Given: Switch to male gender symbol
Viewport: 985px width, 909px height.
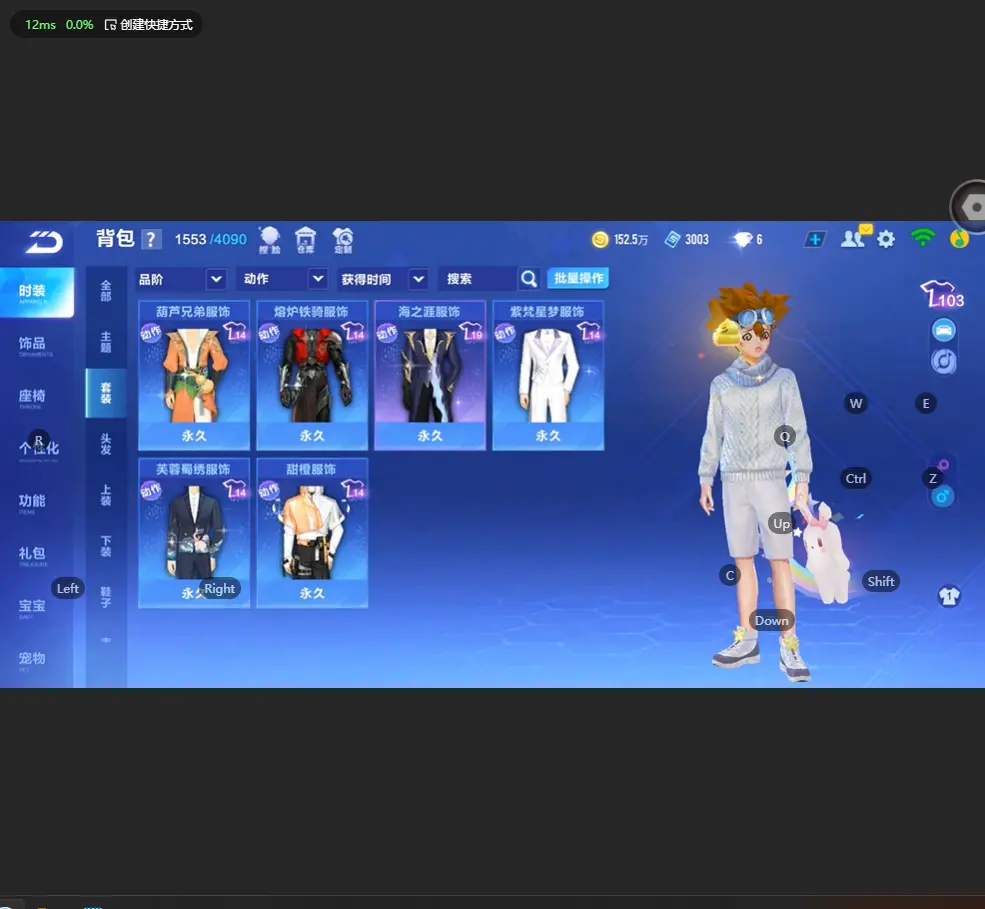Looking at the screenshot, I should coord(942,498).
